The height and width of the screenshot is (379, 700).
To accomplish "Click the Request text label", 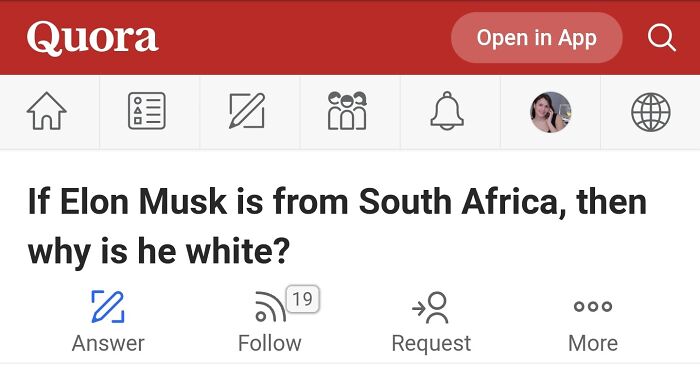I will coord(431,344).
